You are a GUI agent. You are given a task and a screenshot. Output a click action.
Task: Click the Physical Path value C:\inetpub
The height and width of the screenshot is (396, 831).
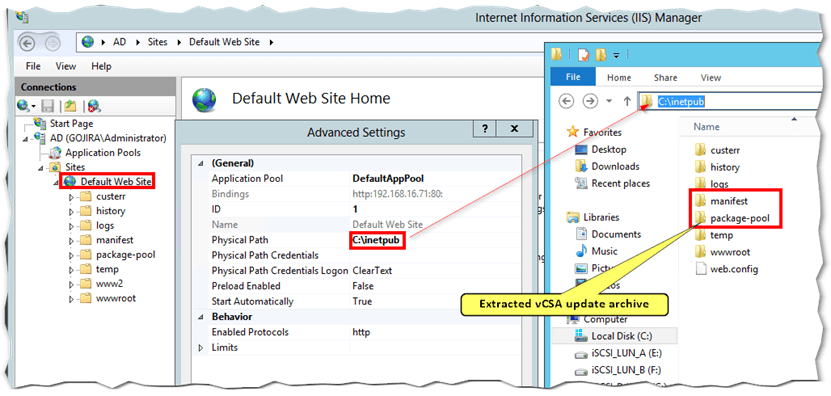coord(377,241)
